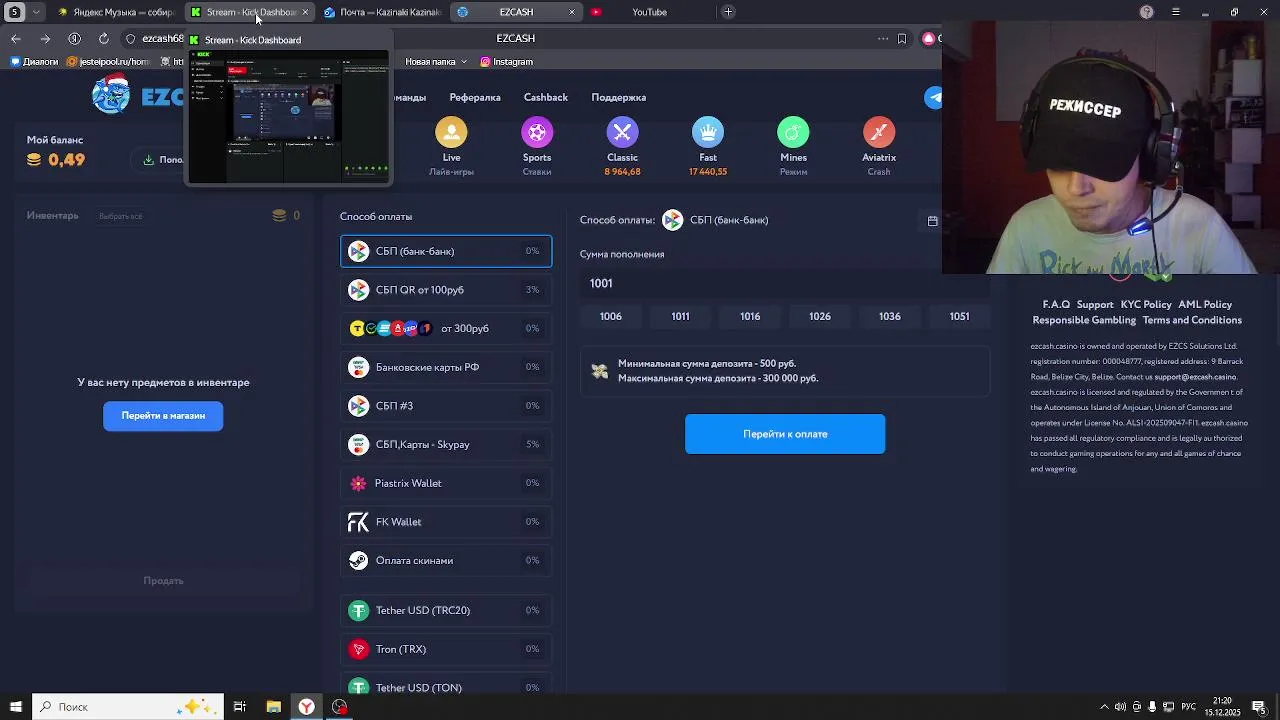Choose the 1026 quick amount
Image resolution: width=1280 pixels, height=720 pixels.
[x=820, y=316]
